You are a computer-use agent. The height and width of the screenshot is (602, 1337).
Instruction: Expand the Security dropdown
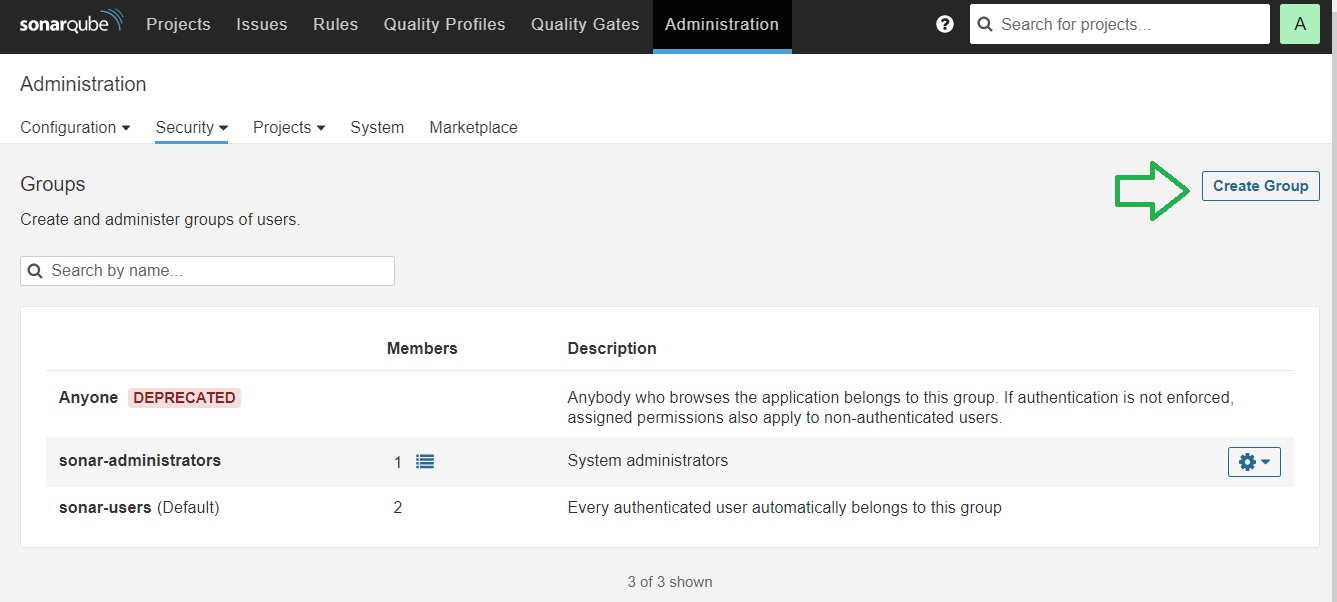tap(192, 127)
